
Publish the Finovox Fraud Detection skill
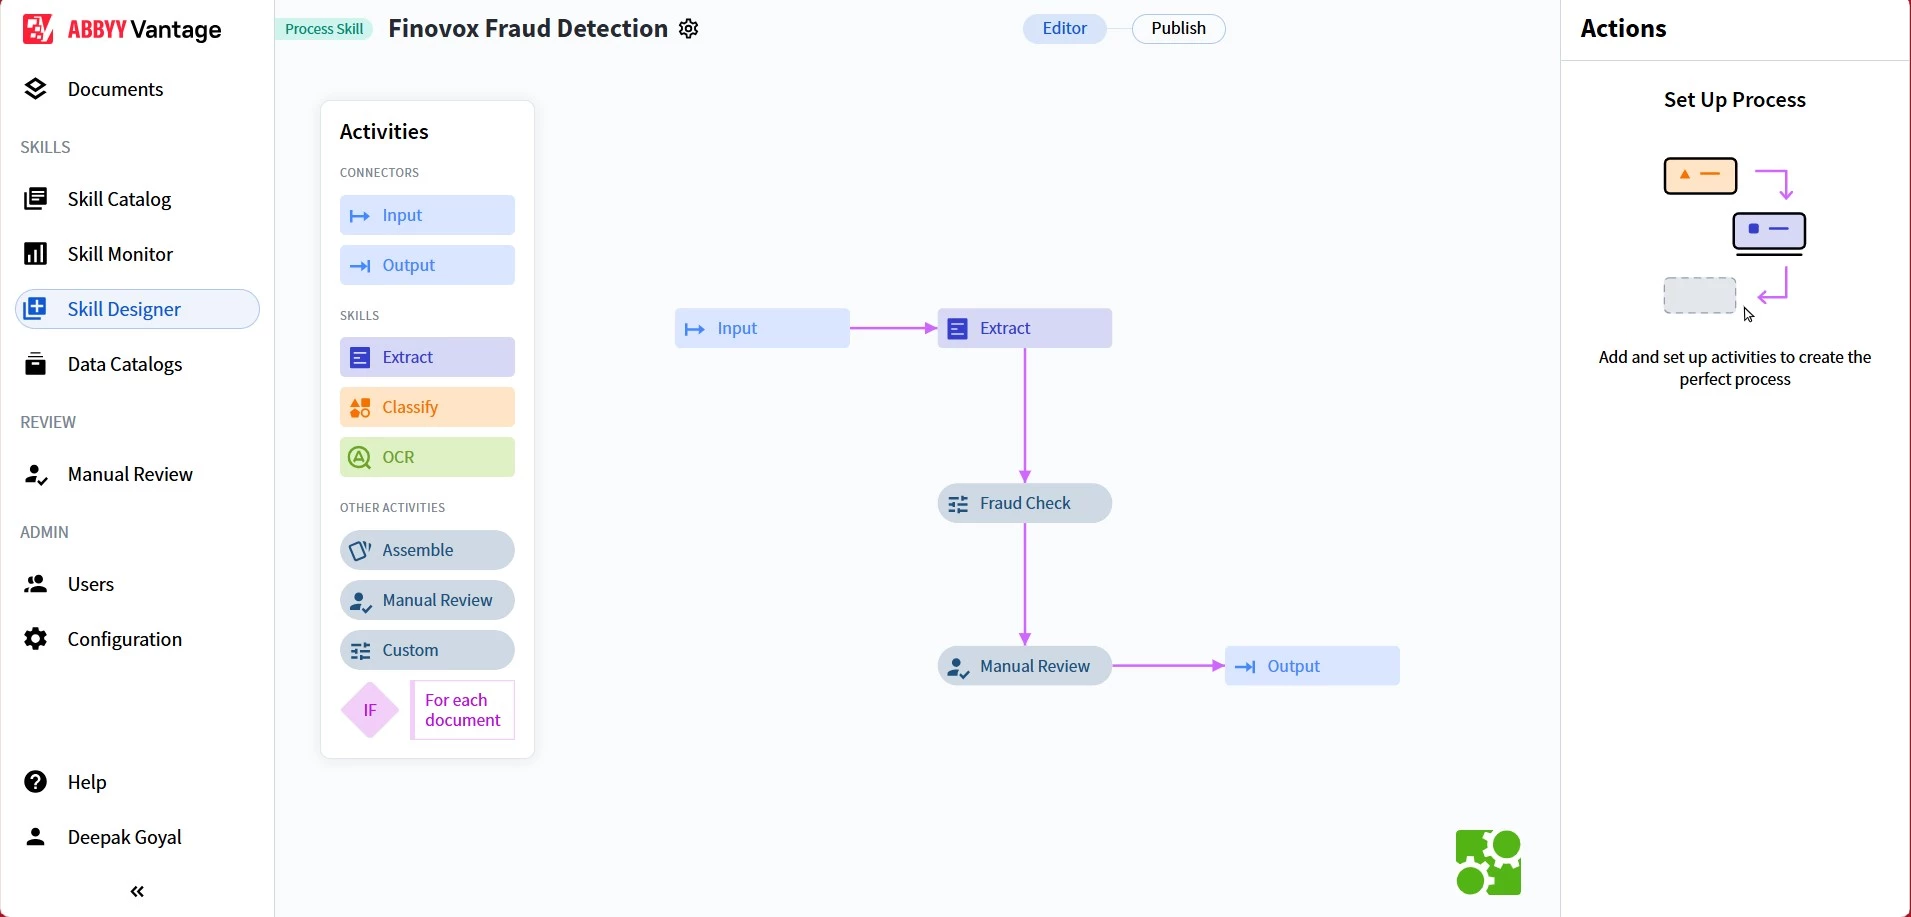pyautogui.click(x=1178, y=29)
